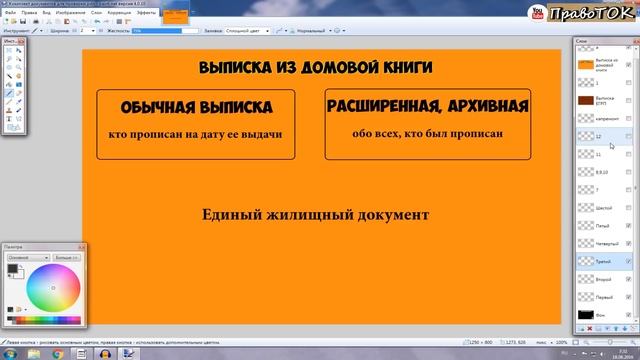Select the Color Picker tool
640x360 pixels.
(19, 102)
